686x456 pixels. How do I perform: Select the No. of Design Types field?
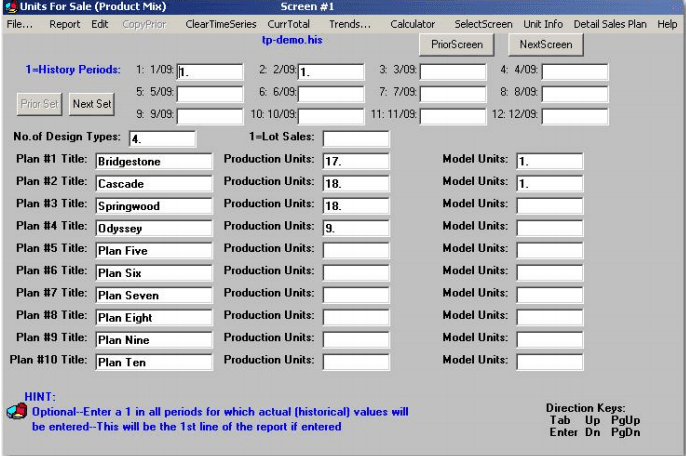[x=162, y=138]
